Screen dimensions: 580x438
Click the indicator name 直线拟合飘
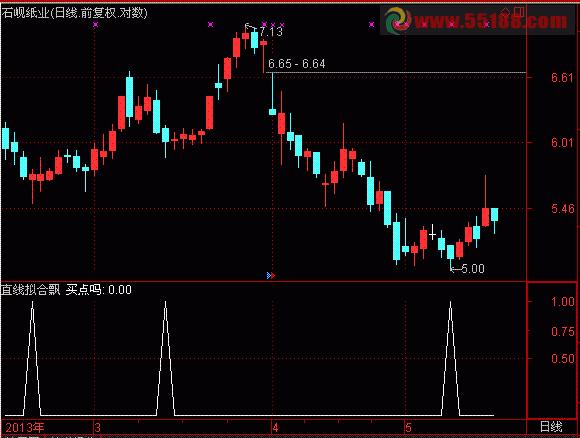pos(30,289)
